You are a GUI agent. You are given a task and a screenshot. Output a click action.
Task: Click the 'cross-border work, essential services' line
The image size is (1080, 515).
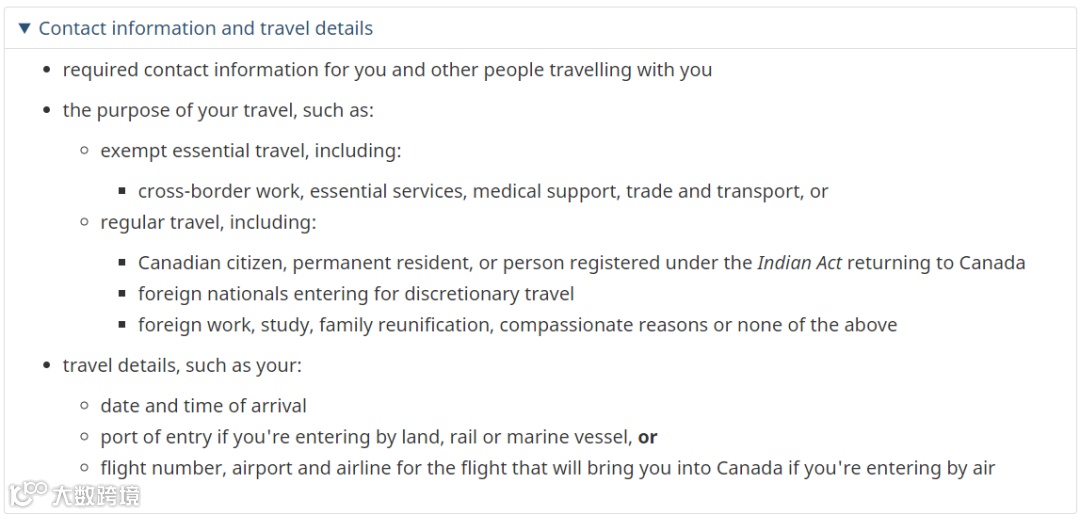(x=483, y=191)
